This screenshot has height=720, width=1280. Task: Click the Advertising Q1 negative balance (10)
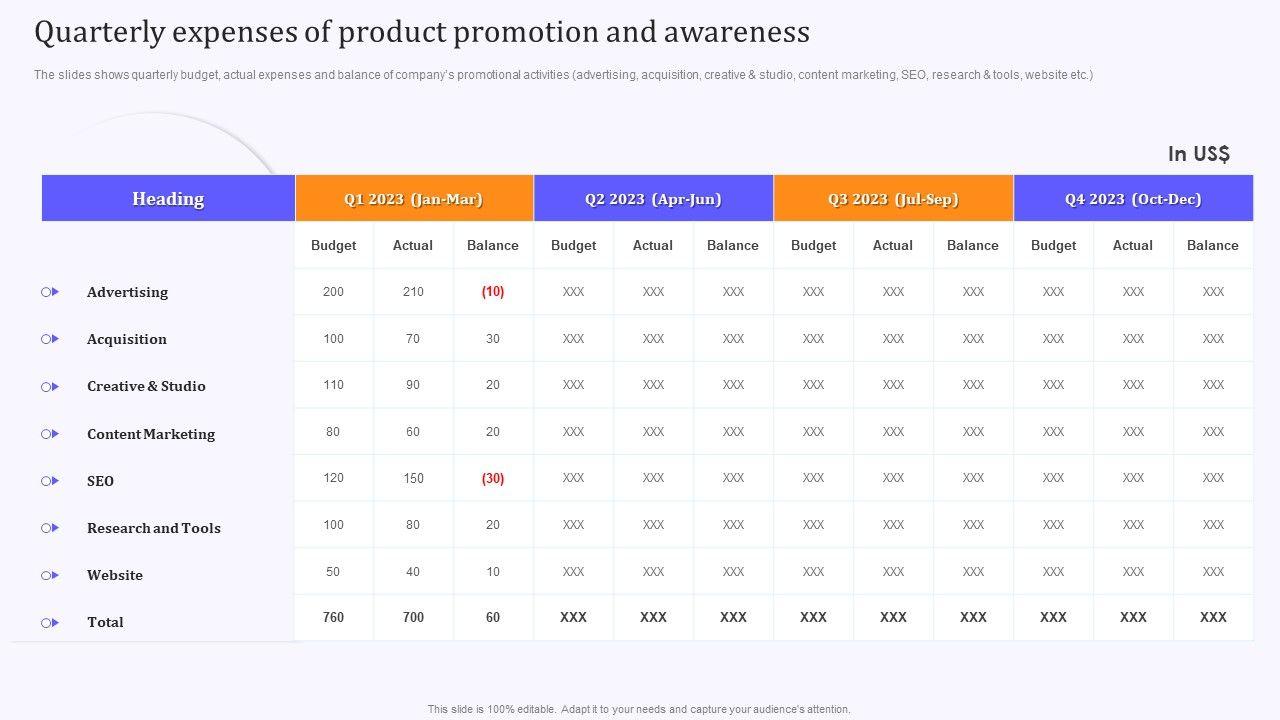coord(493,292)
